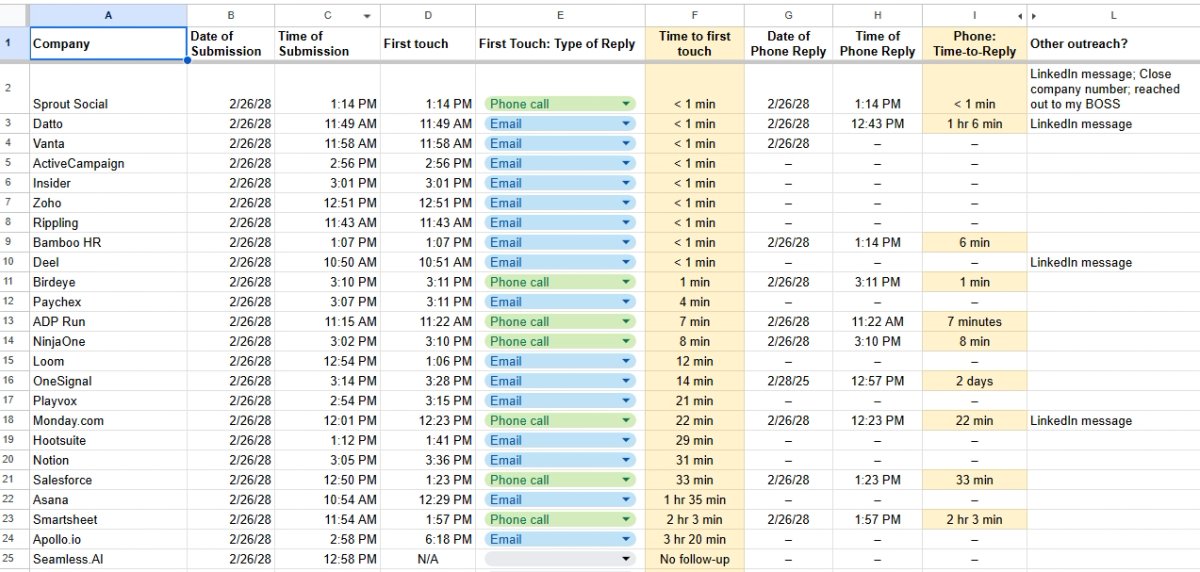1200x572 pixels.
Task: Click the "Date of Submission" header cell
Action: coord(231,44)
